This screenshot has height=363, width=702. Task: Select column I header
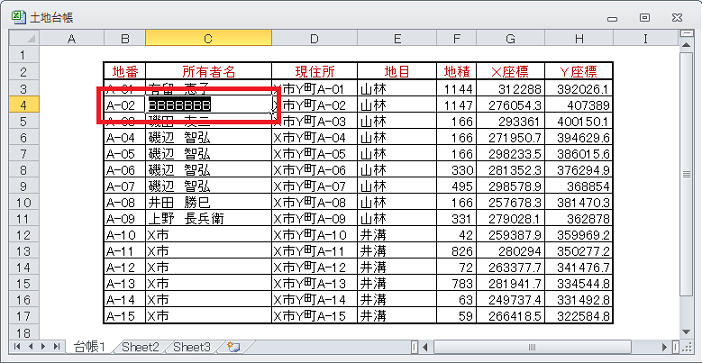point(645,38)
